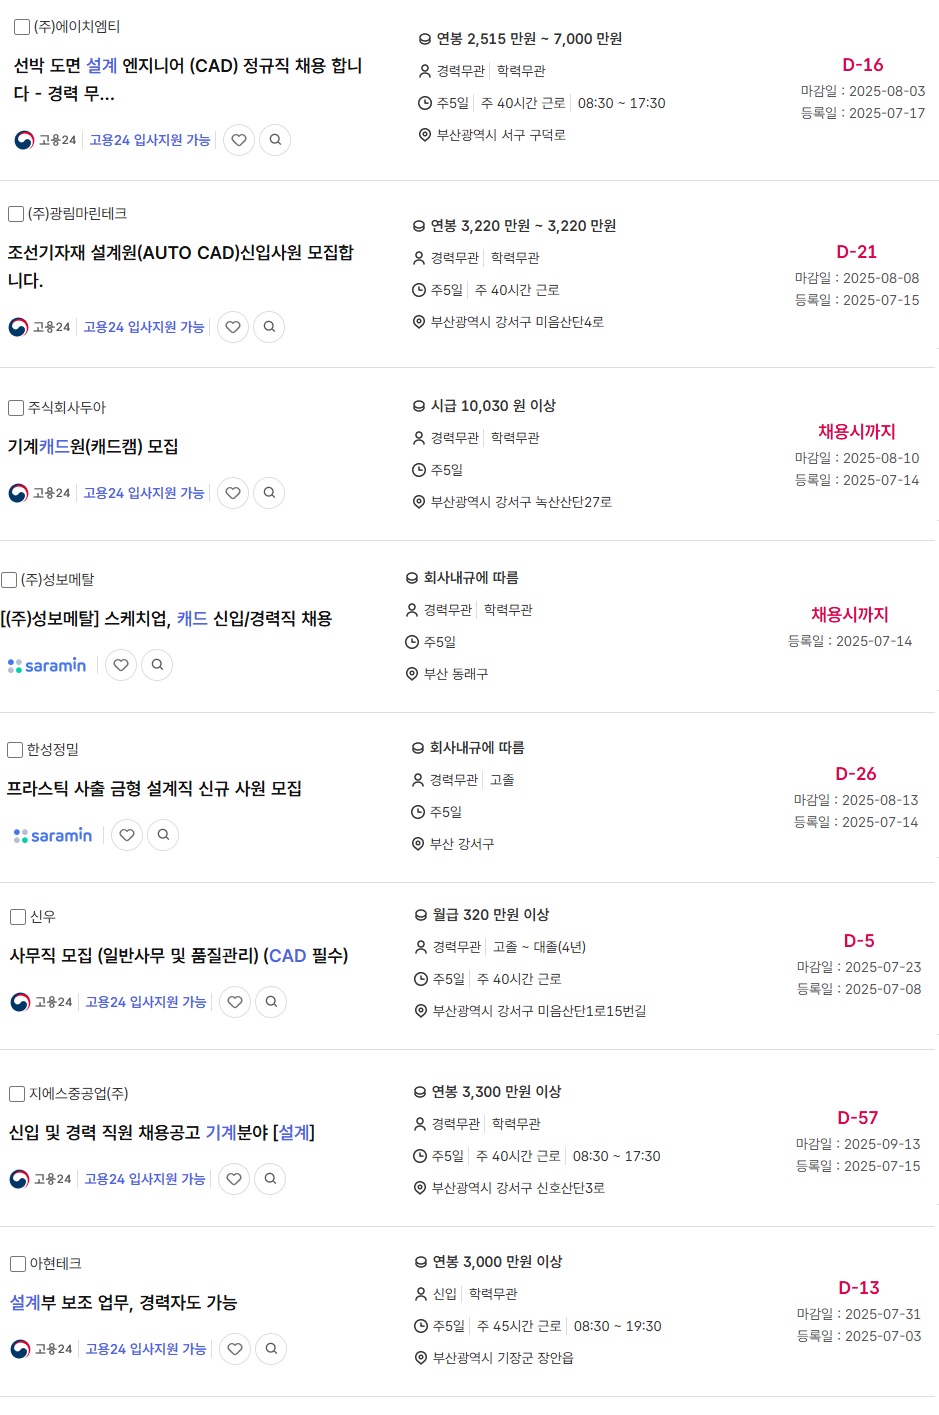Open 기계캐드원(캐드캠) 모집 job posting
The width and height of the screenshot is (939, 1415).
[x=93, y=446]
